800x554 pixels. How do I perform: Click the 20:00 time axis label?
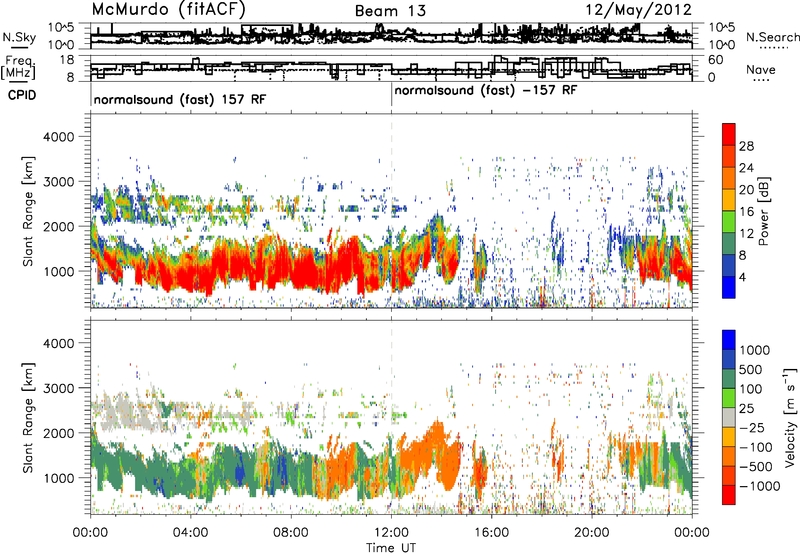[592, 533]
